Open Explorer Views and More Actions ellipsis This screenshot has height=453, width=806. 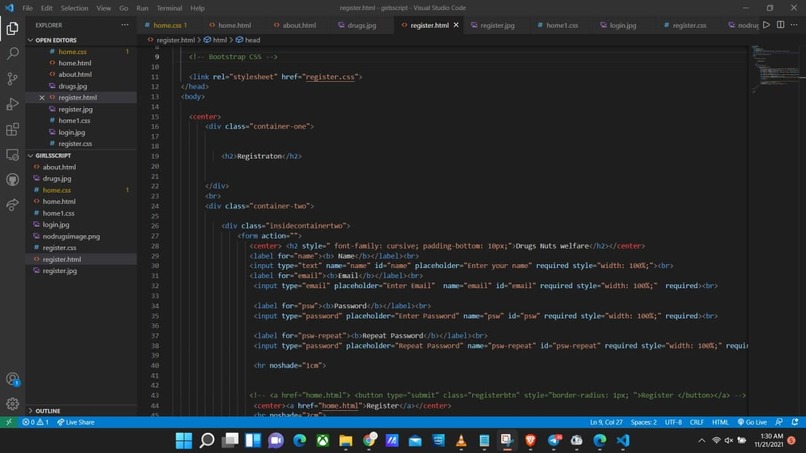tap(125, 25)
